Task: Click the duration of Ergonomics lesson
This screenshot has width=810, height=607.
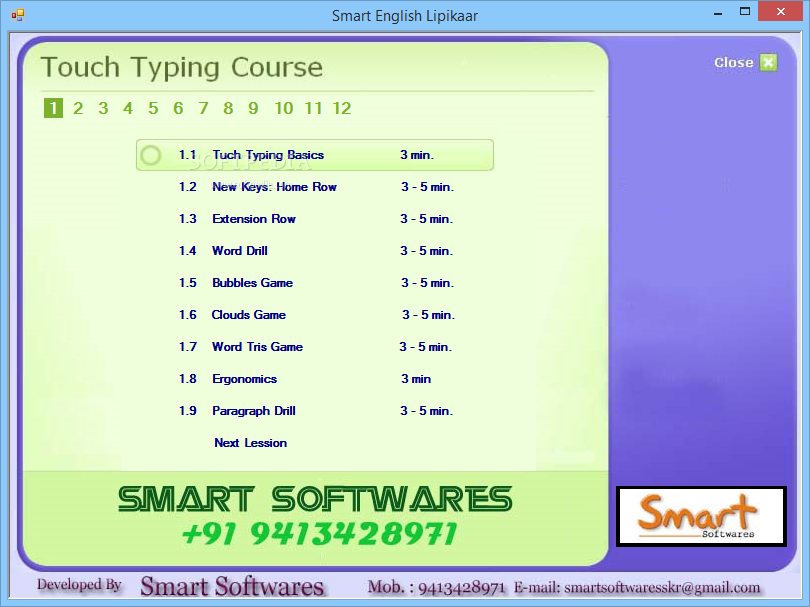Action: click(x=416, y=379)
